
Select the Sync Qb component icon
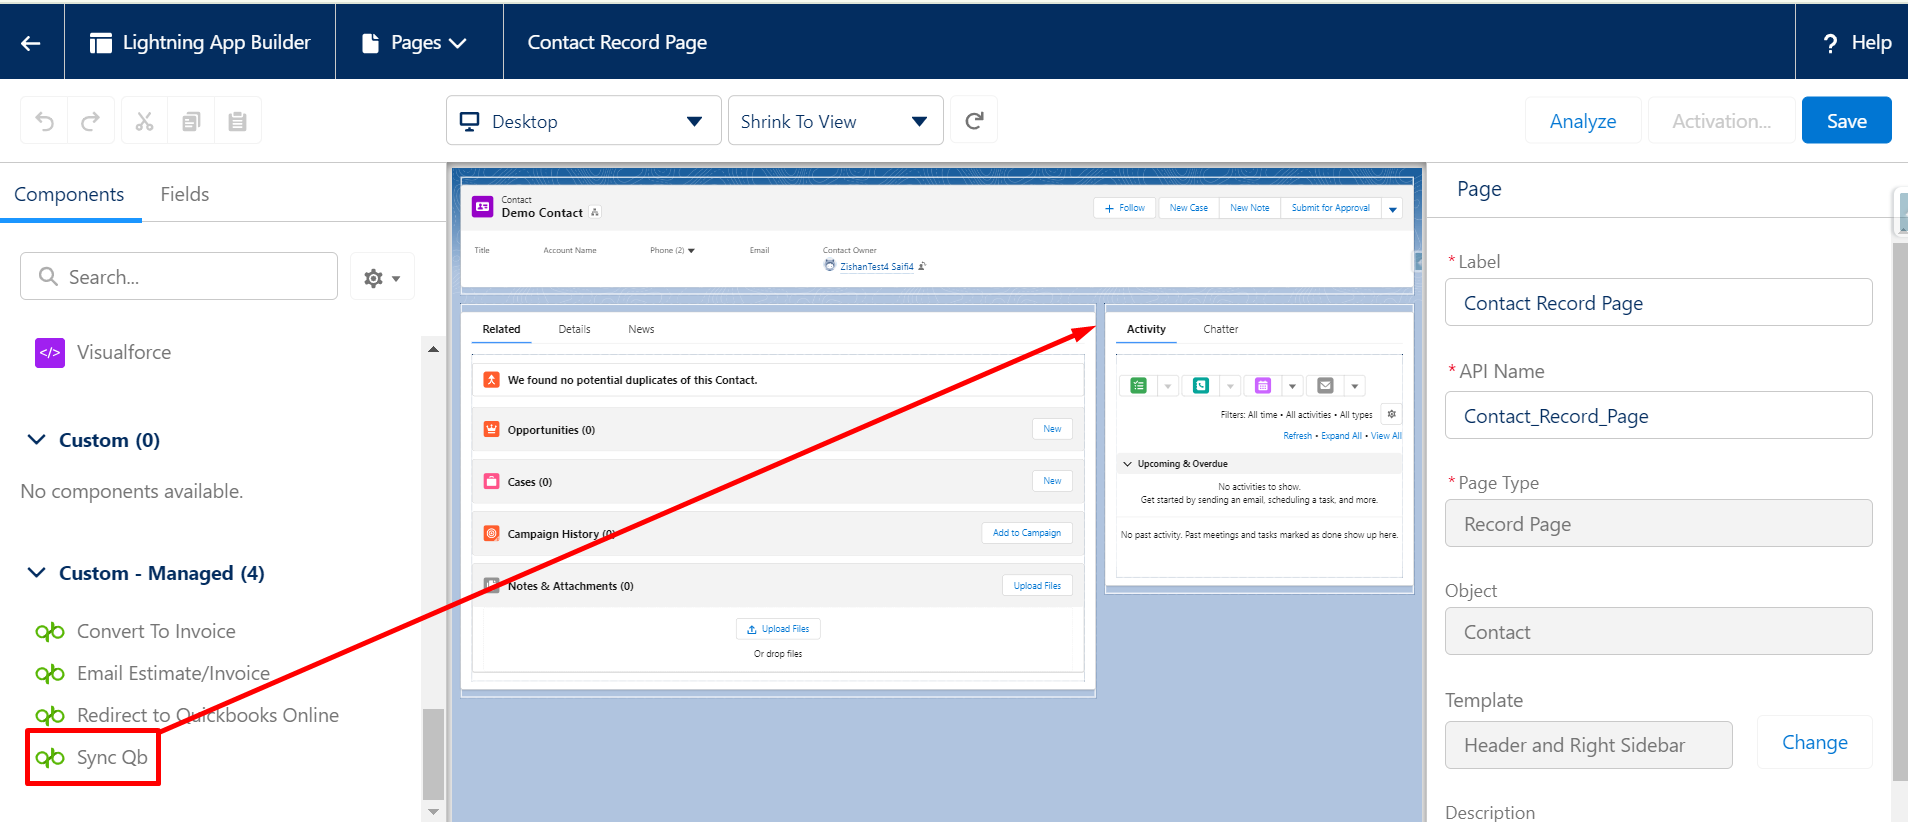[50, 757]
